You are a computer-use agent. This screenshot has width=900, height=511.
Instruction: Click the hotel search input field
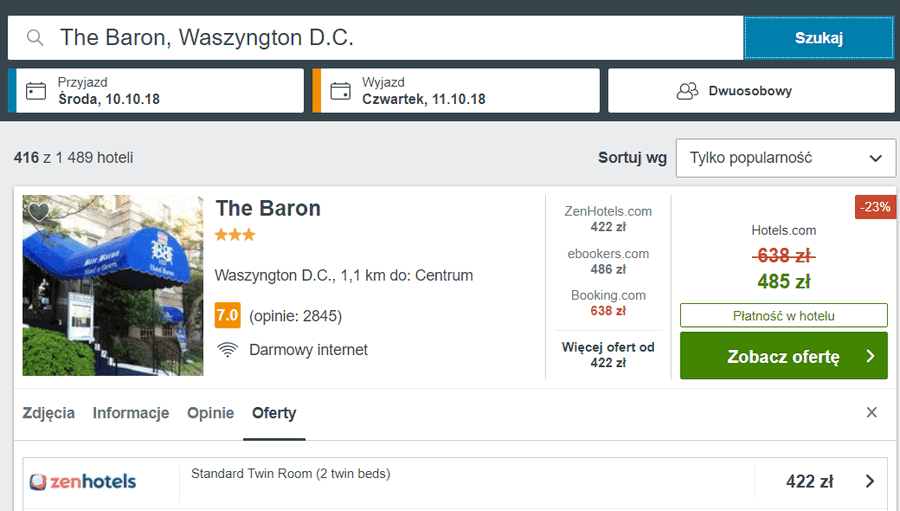pos(390,38)
